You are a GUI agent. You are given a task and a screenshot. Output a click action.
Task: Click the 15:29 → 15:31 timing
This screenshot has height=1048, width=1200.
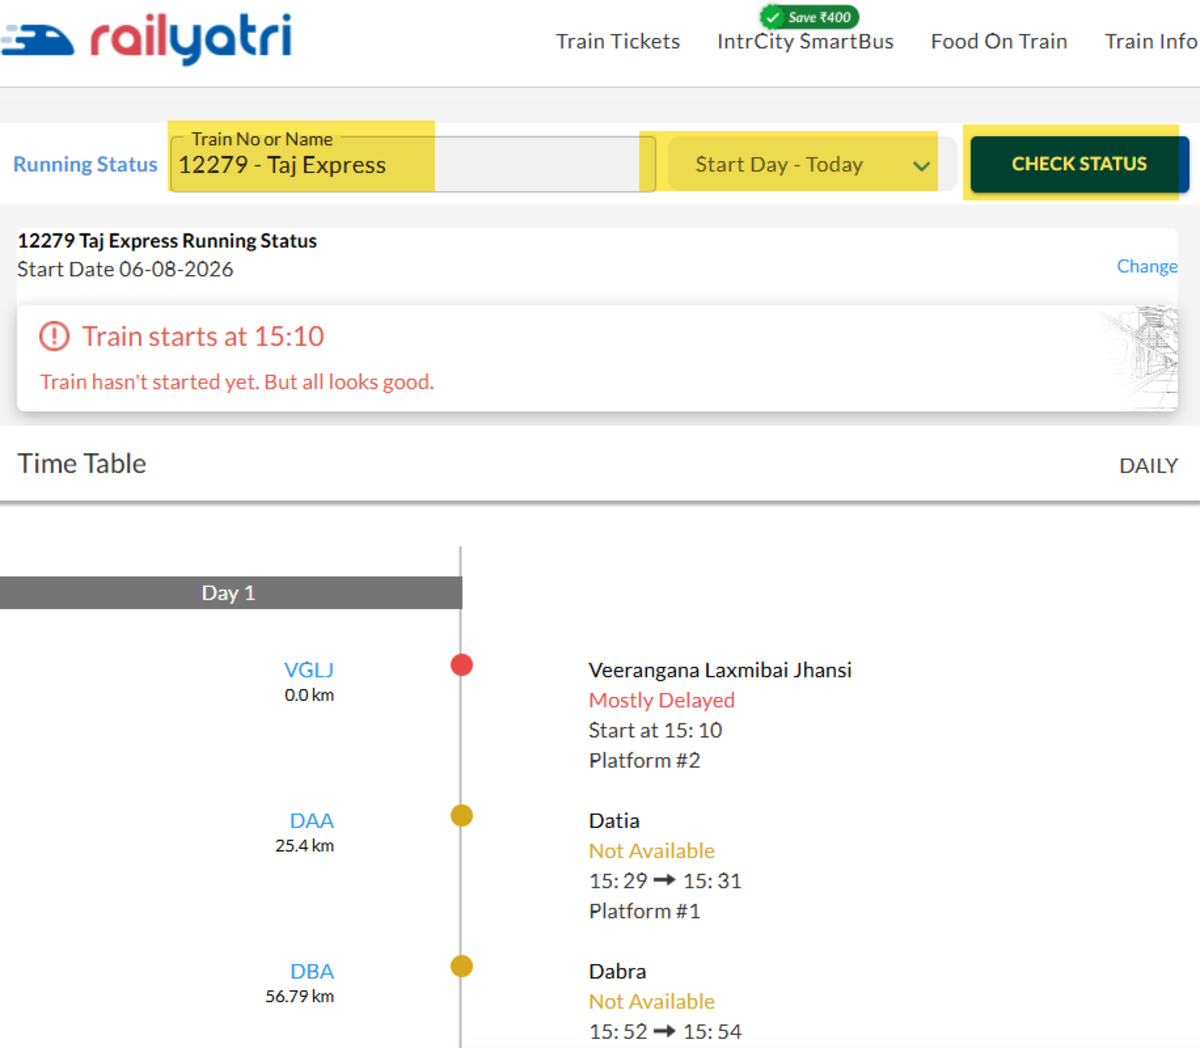click(x=665, y=881)
